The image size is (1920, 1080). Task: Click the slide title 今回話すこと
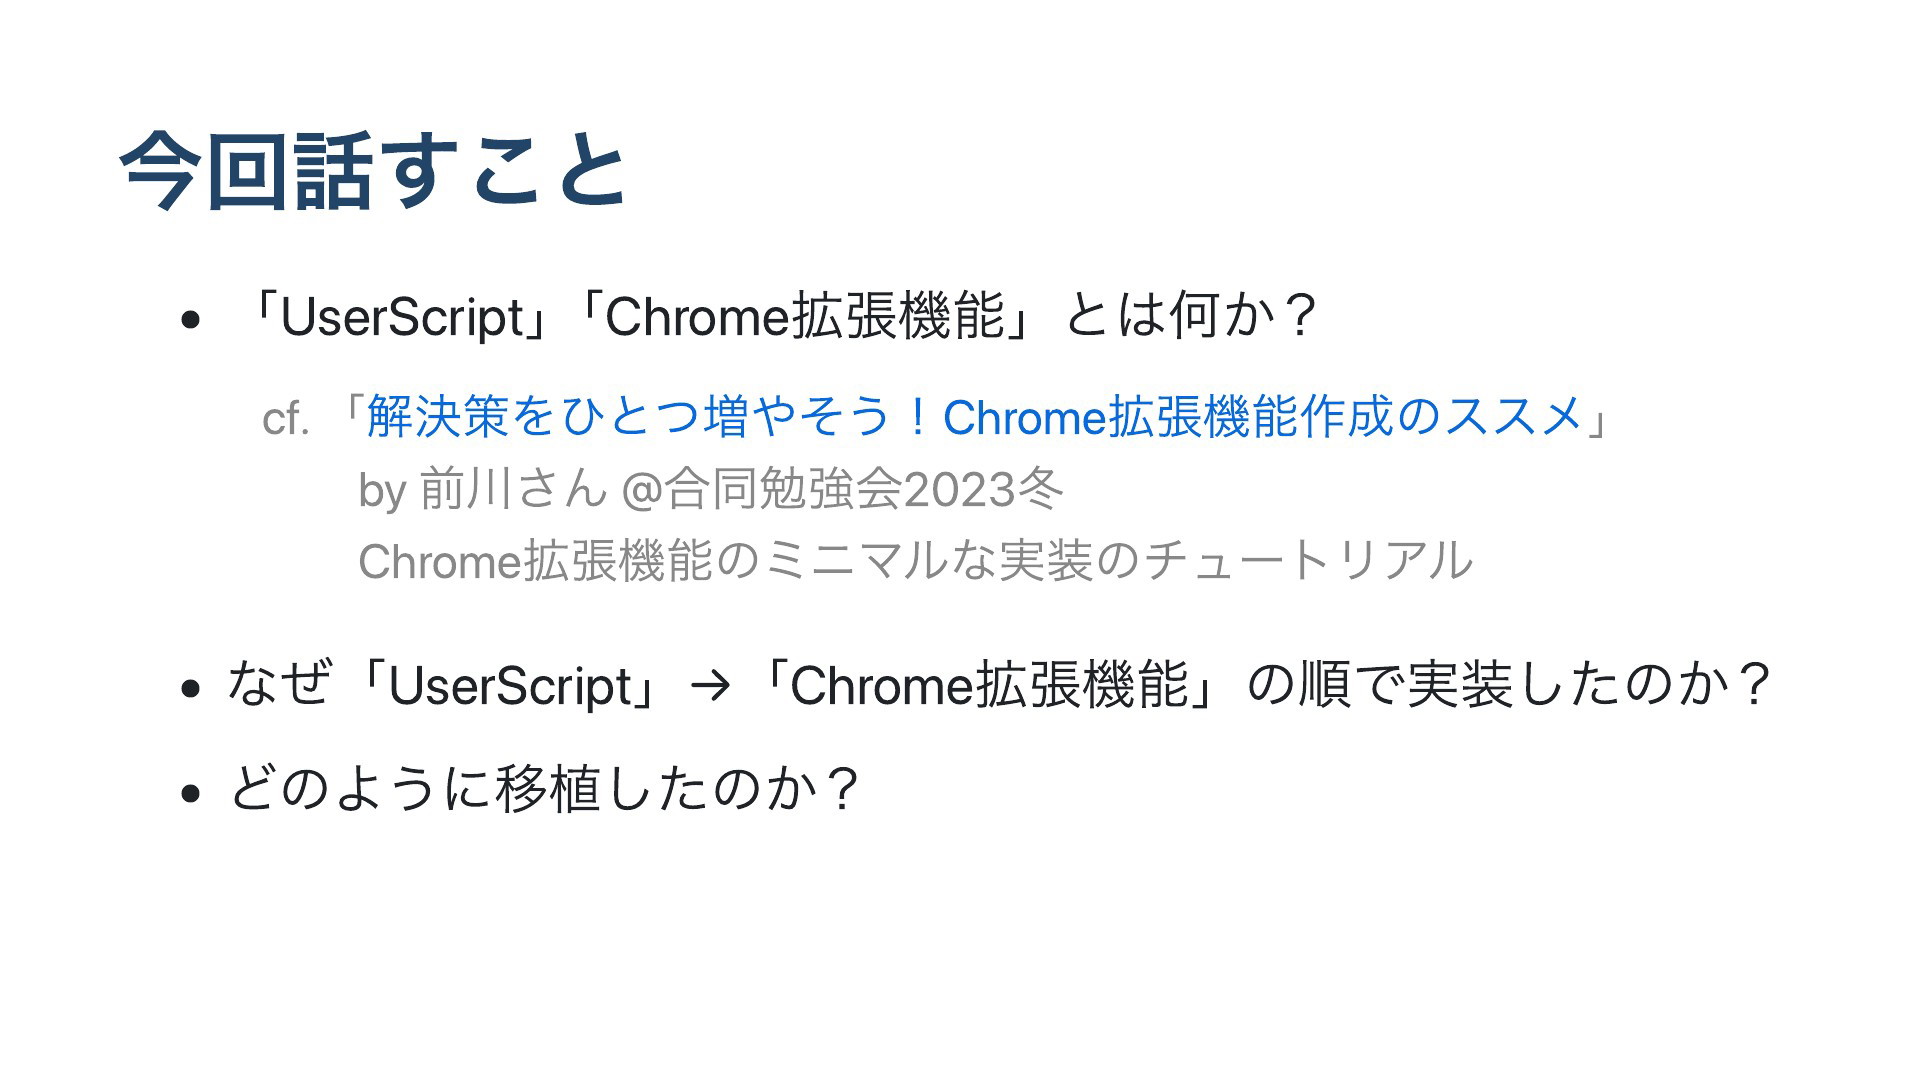click(374, 170)
